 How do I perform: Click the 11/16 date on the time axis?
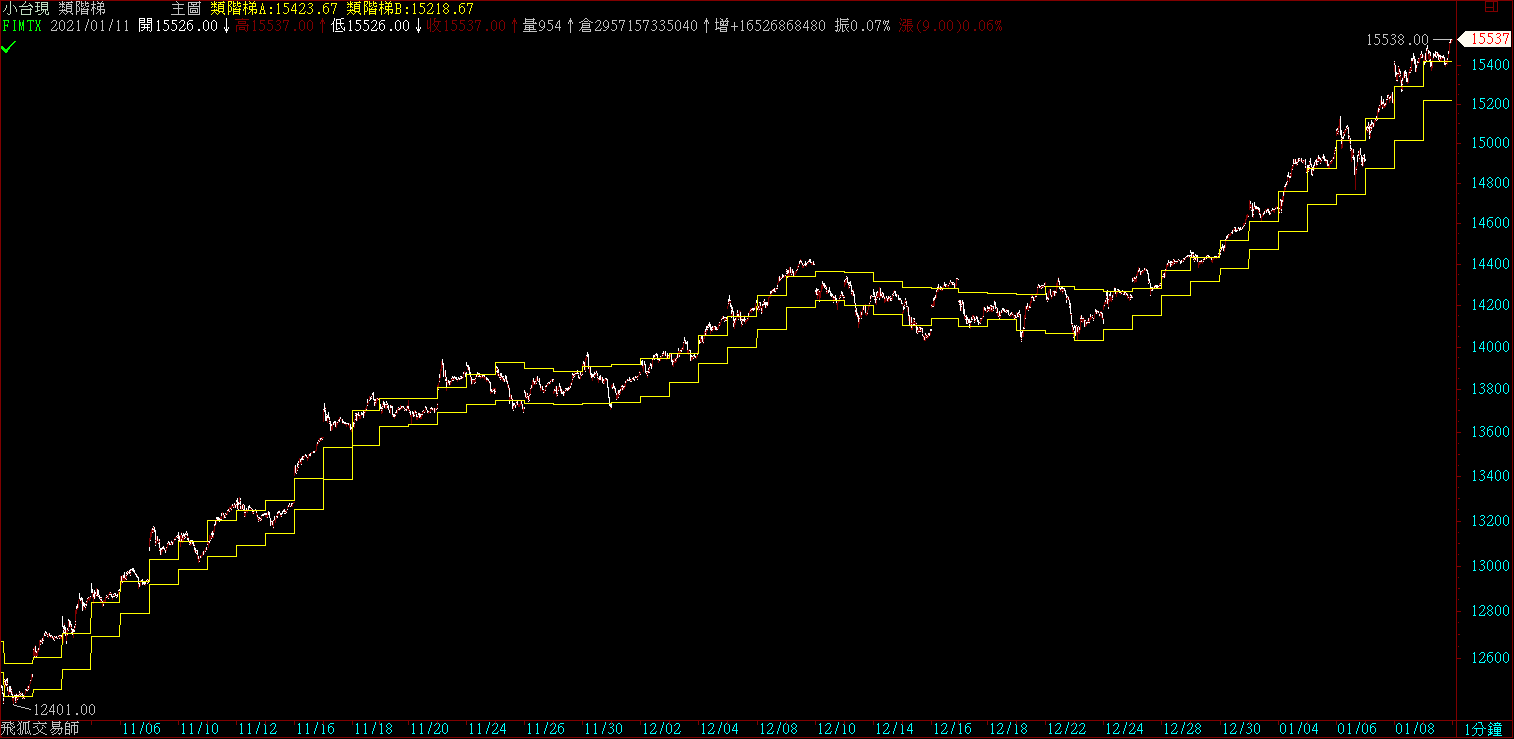pos(314,730)
